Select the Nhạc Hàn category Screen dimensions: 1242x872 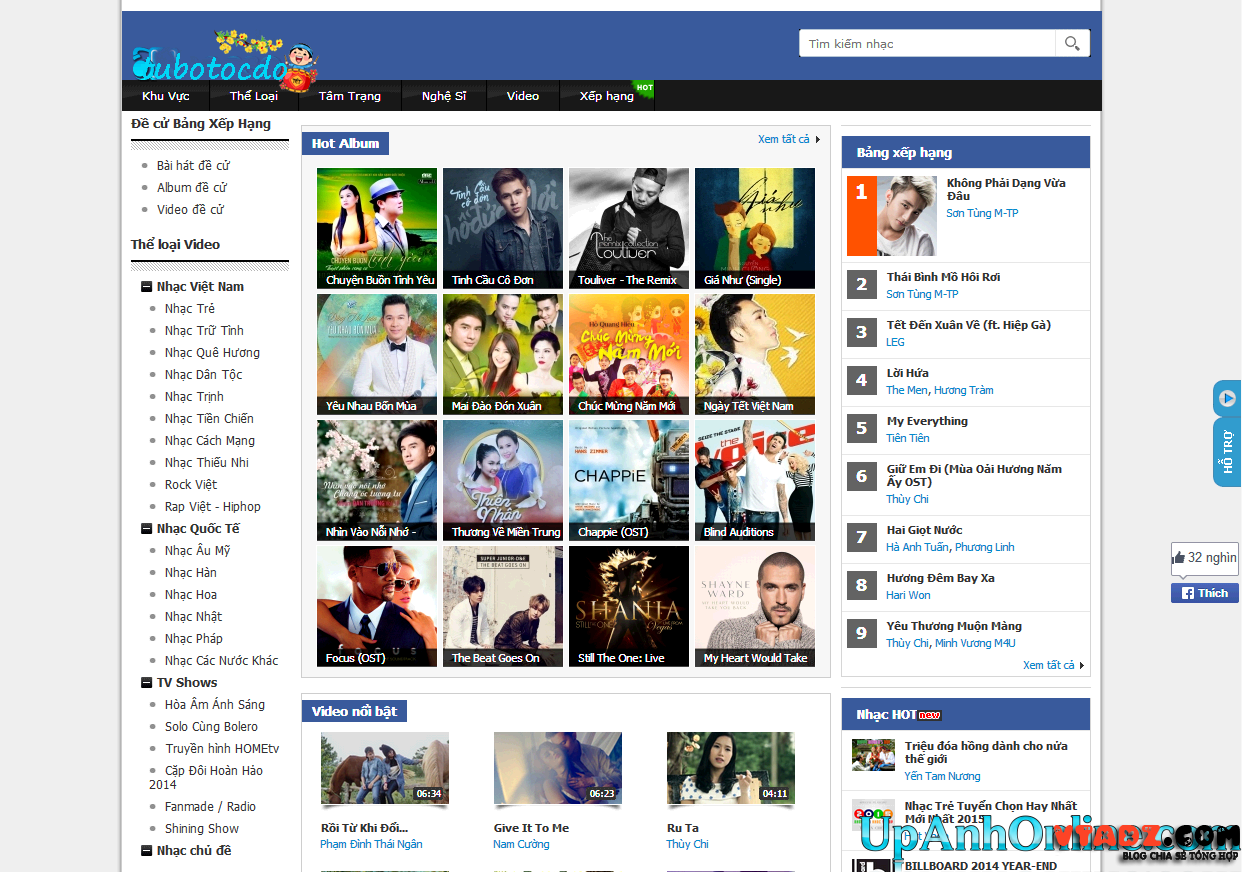(191, 573)
